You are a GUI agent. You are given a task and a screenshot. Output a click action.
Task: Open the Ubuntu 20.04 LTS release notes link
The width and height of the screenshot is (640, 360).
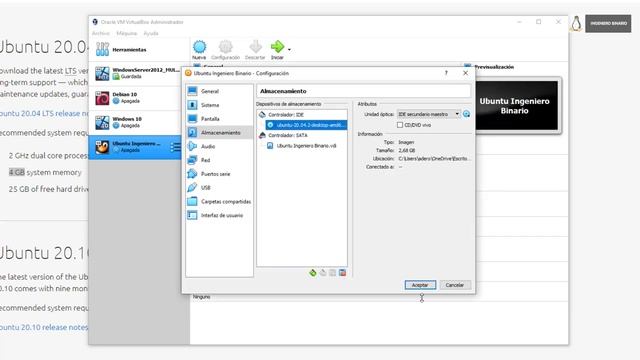point(44,113)
